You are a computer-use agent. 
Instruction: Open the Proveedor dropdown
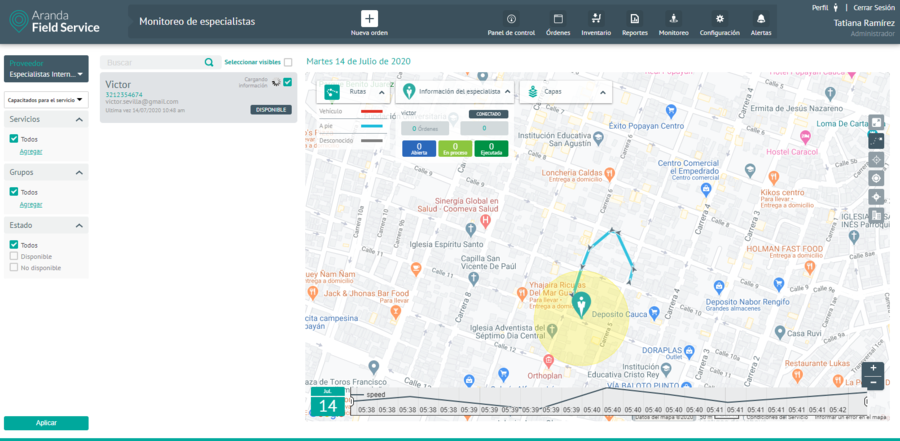click(46, 69)
